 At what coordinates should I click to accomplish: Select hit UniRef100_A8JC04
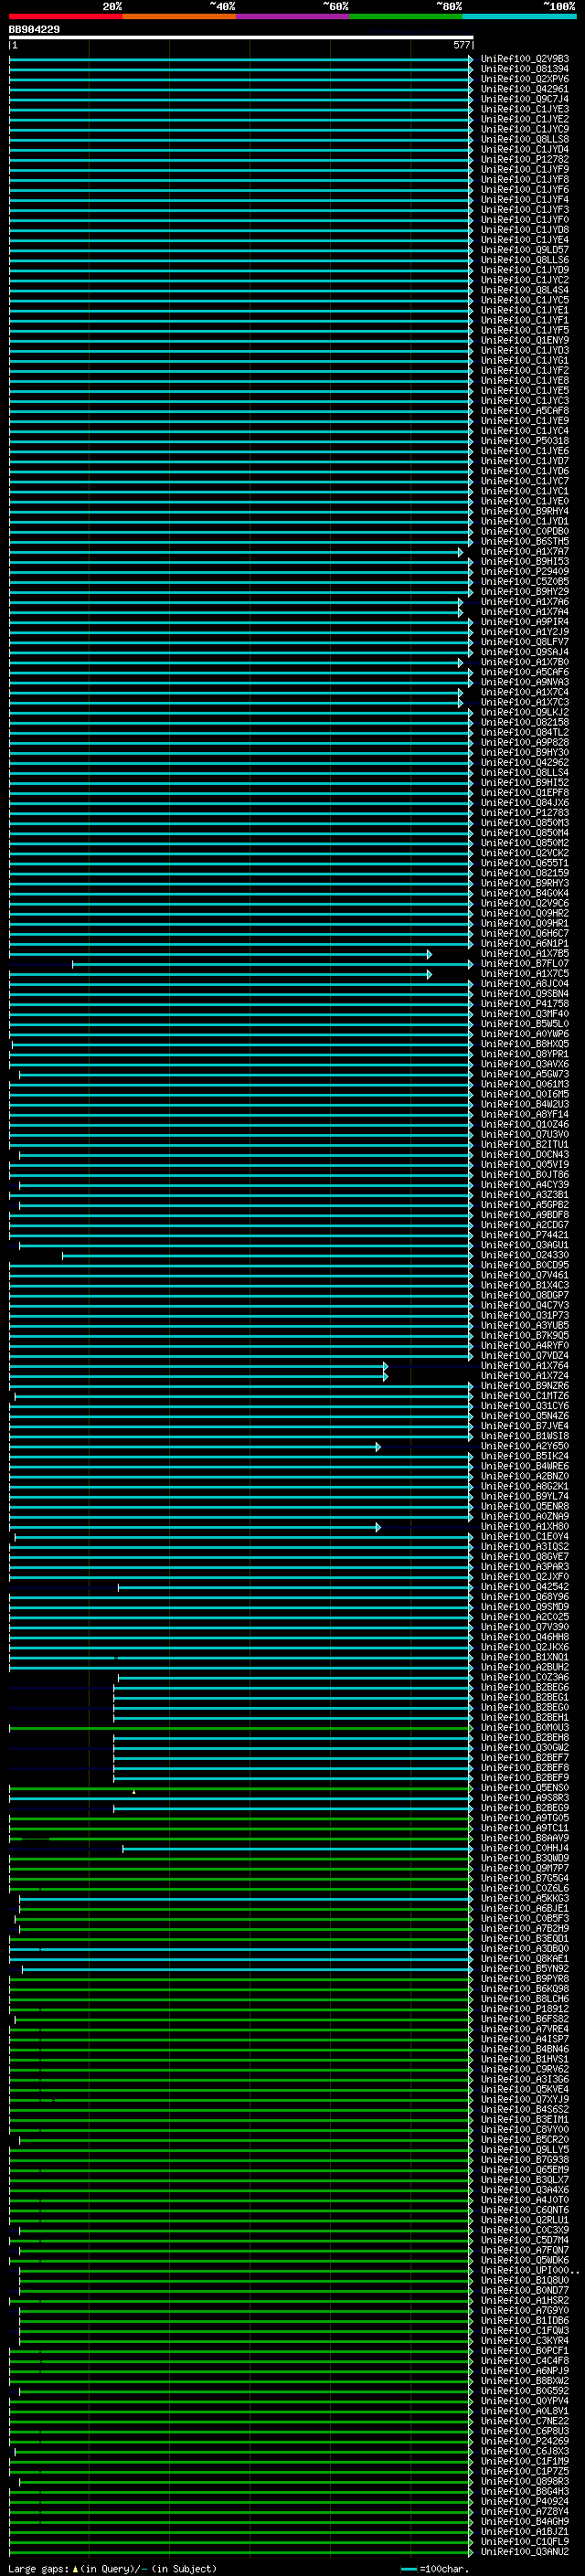pos(525,983)
